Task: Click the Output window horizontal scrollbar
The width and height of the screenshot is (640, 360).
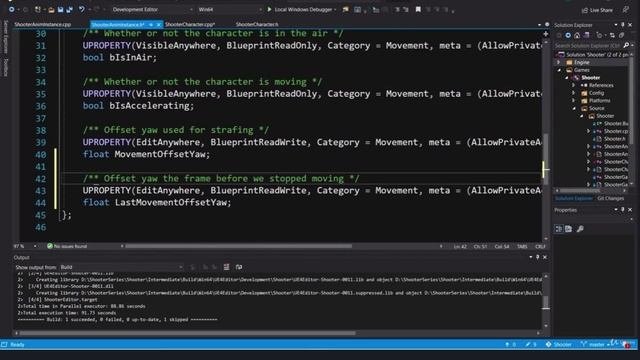Action: 188,333
